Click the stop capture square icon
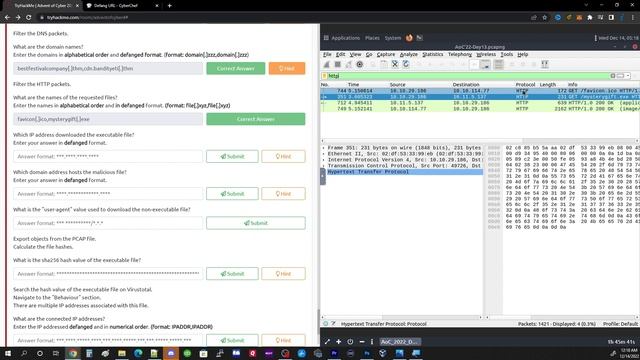 338,64
